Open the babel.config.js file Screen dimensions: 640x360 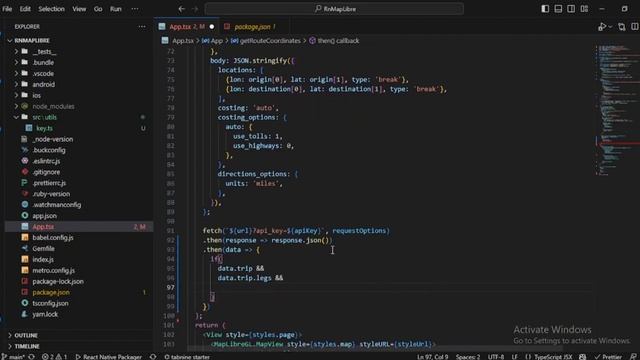point(53,238)
